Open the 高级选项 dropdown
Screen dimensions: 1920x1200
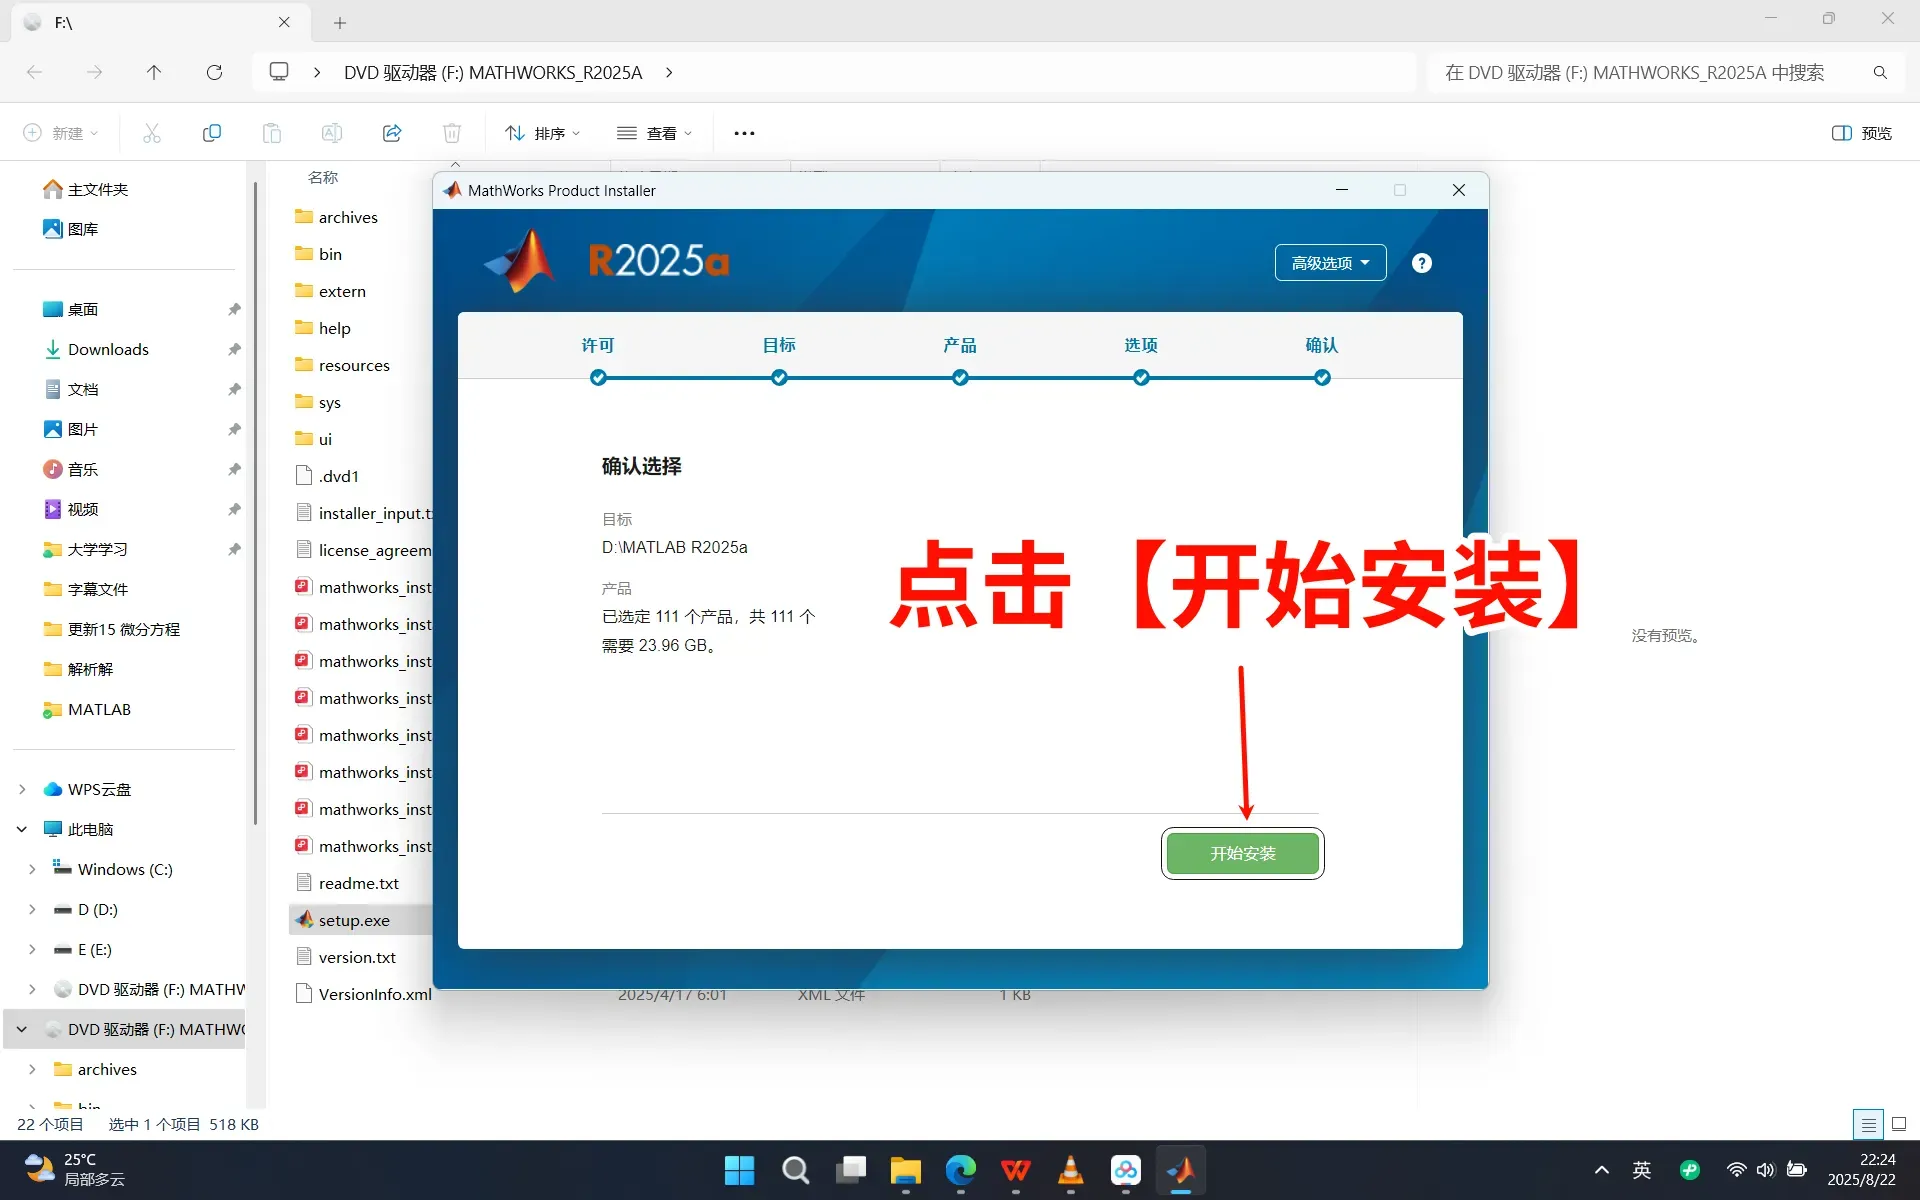click(1329, 263)
